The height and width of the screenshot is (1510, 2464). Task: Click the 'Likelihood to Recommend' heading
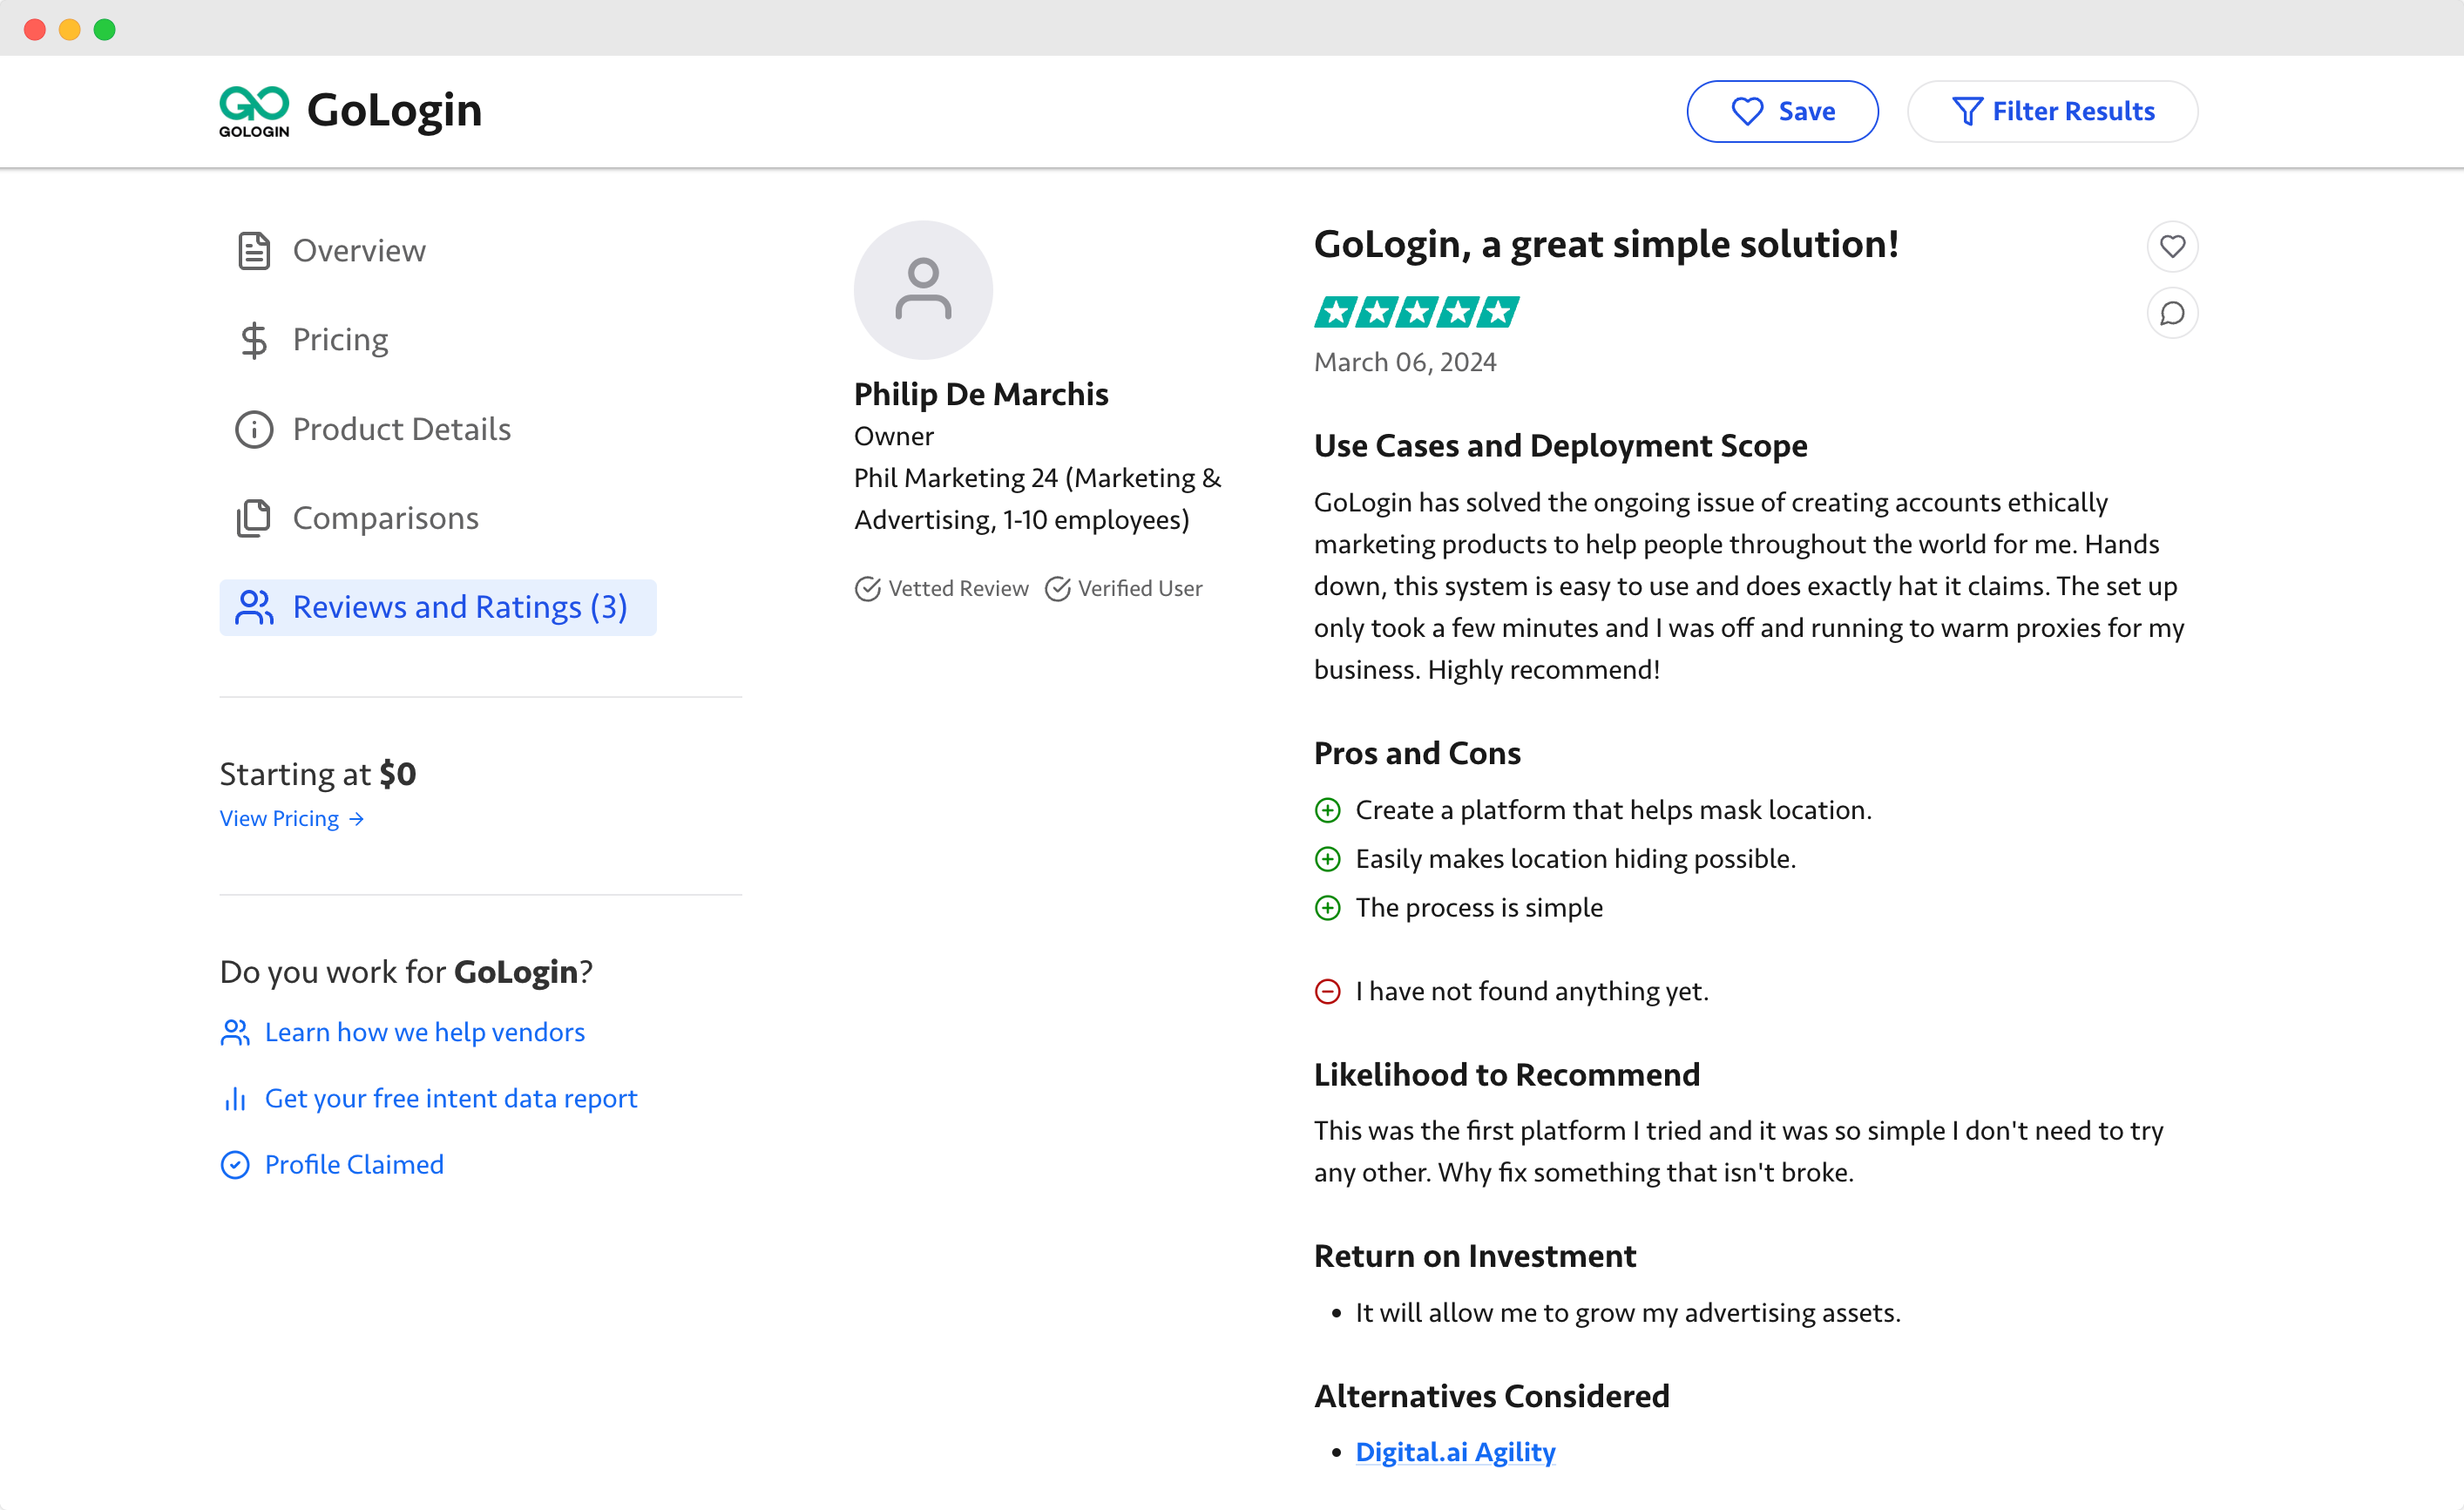[1507, 1075]
